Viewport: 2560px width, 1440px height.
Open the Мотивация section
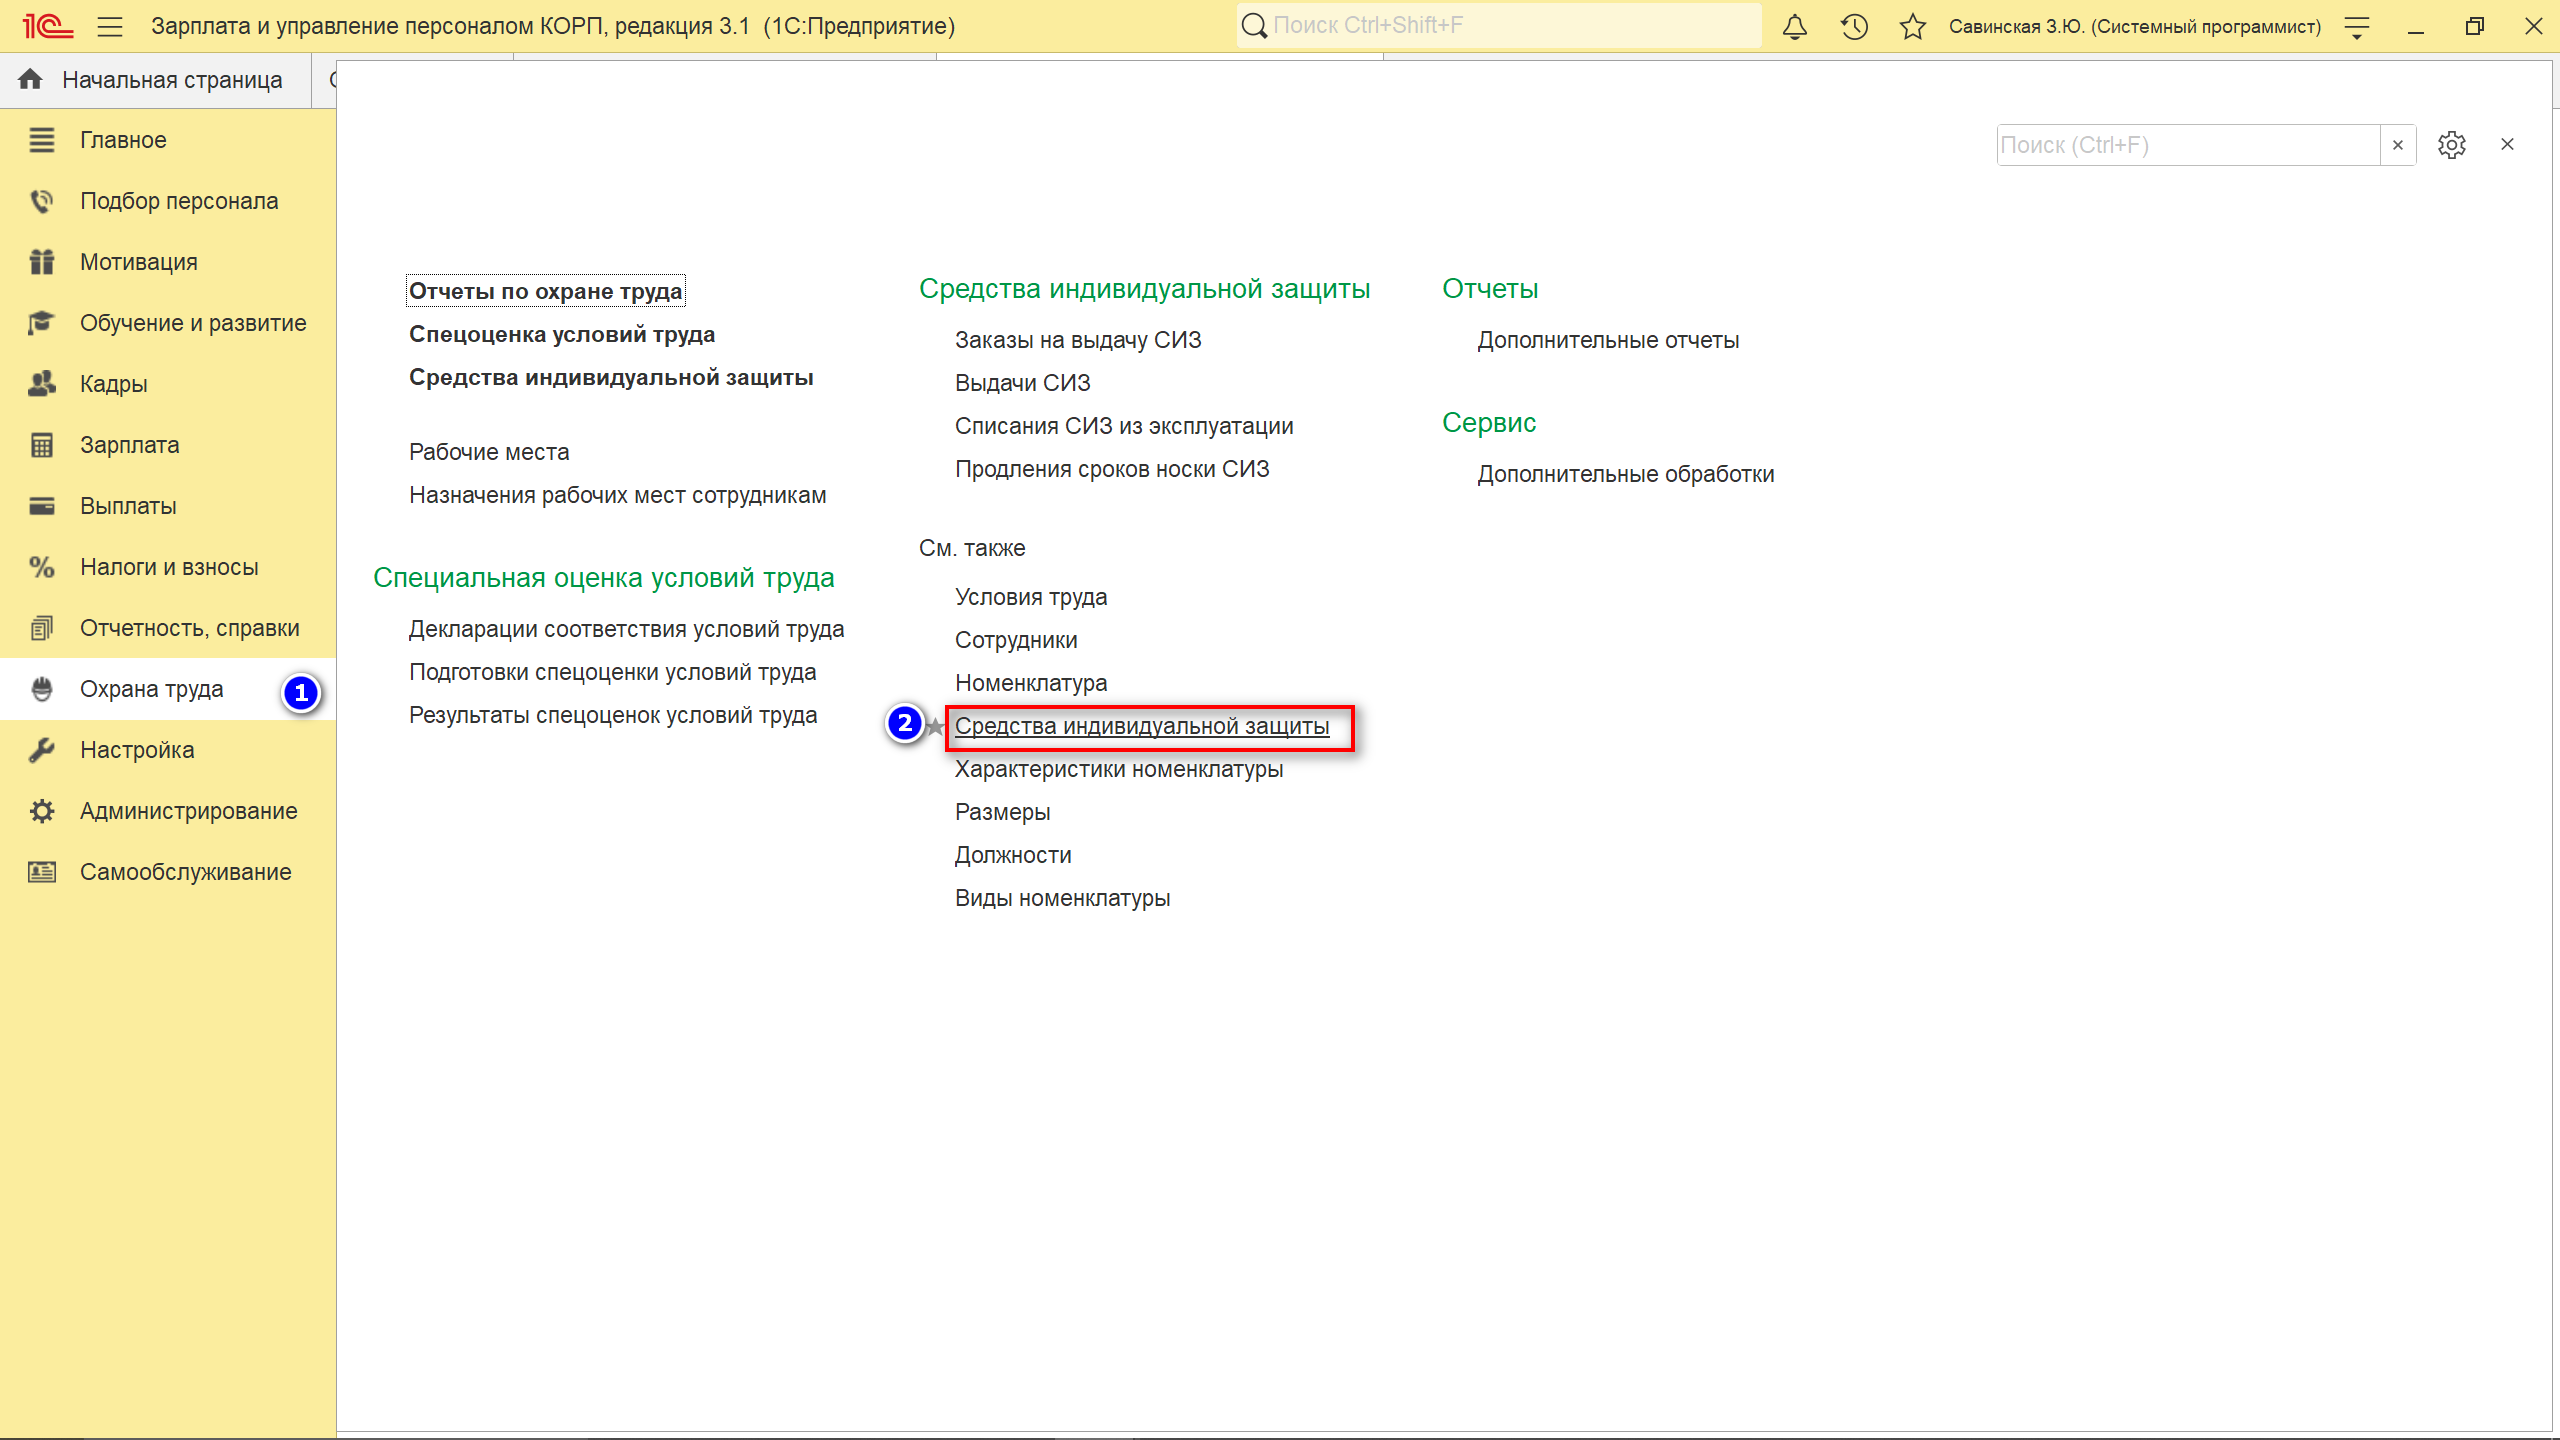138,262
